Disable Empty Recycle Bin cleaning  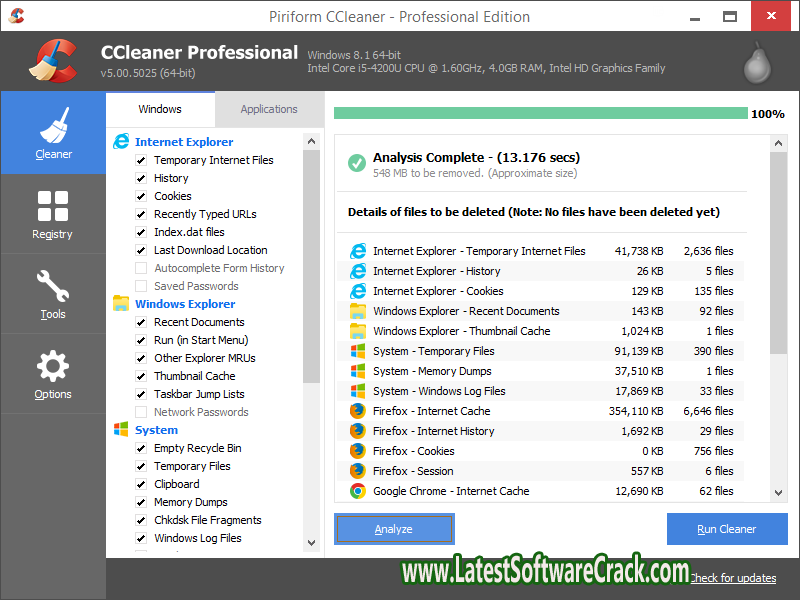tap(141, 448)
